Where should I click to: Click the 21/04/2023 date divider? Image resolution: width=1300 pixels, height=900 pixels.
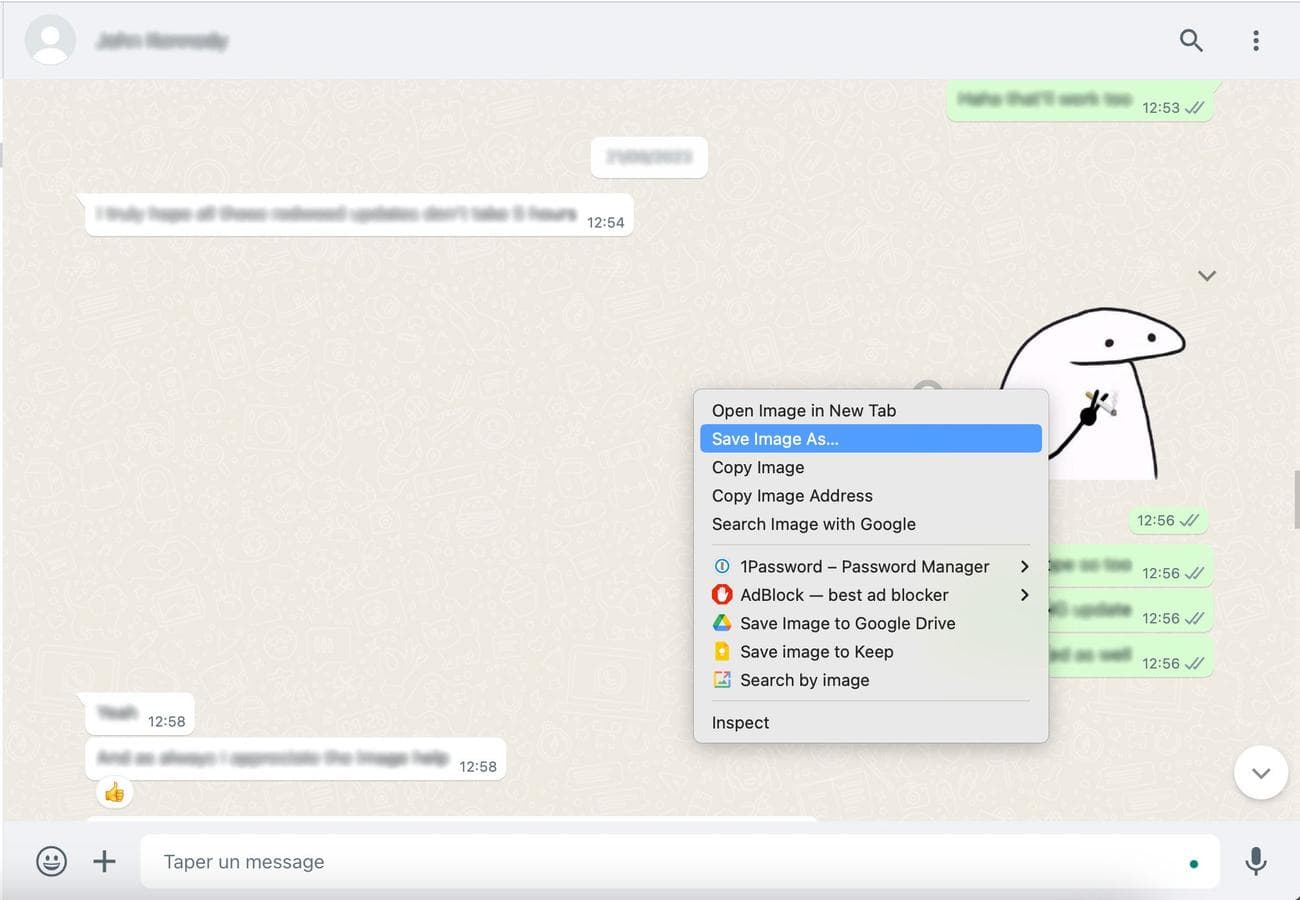click(649, 157)
